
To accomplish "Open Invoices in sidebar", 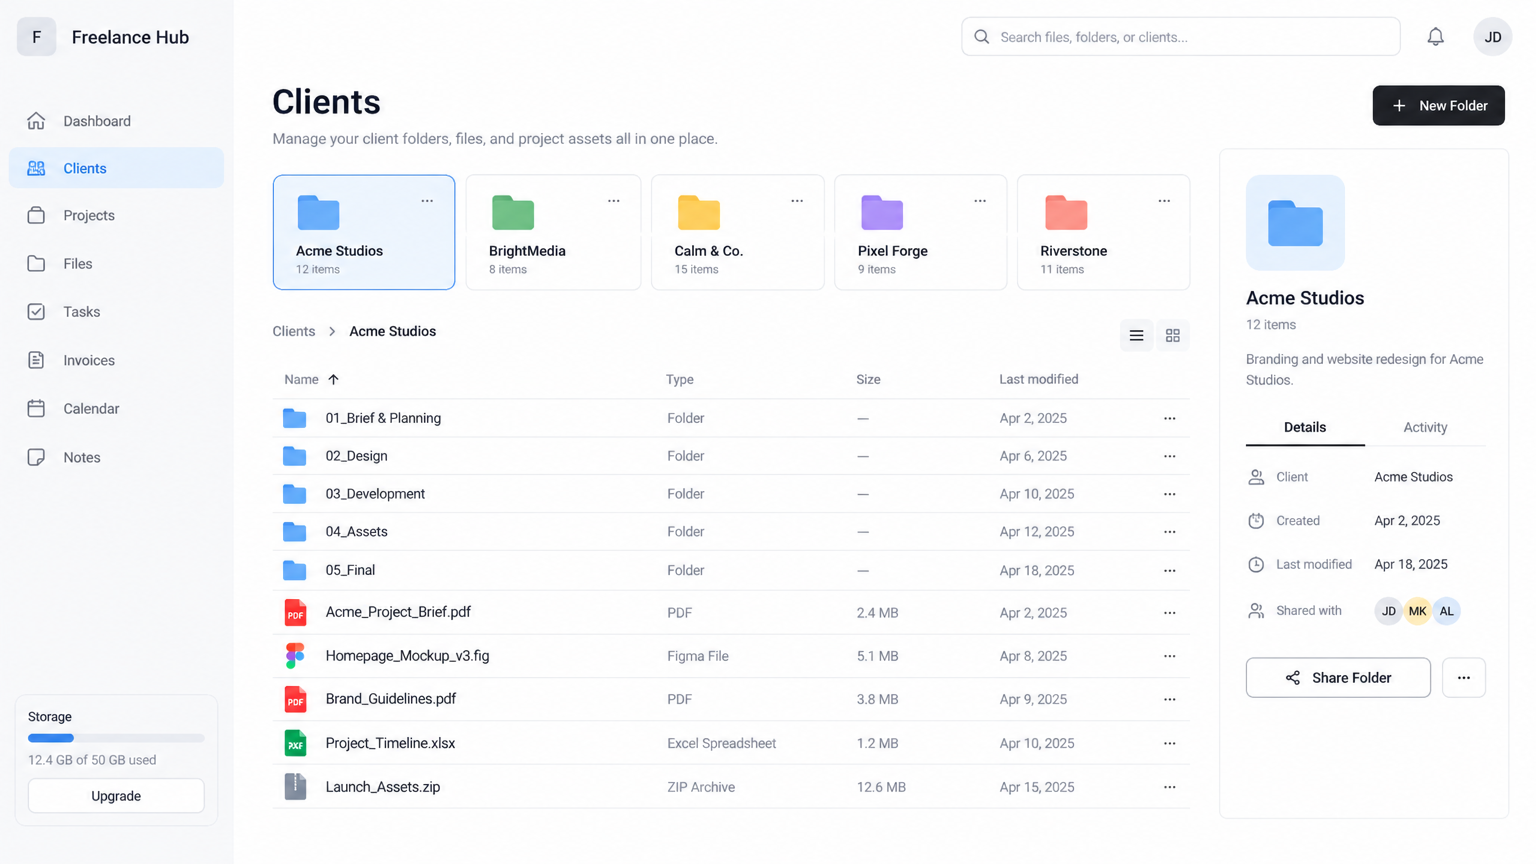I will coord(116,360).
